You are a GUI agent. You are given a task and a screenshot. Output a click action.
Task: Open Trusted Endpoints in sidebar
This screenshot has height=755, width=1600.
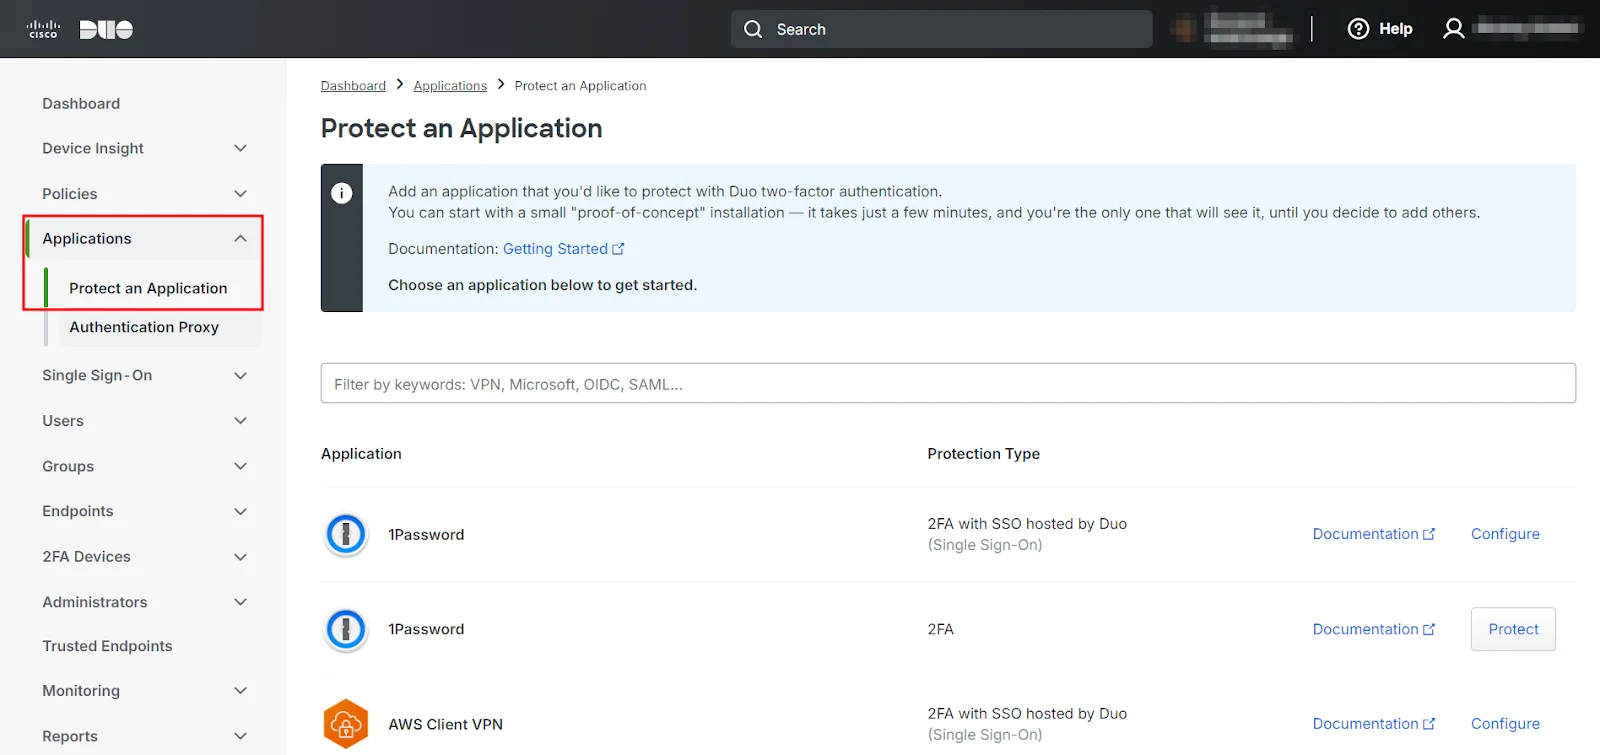tap(107, 646)
